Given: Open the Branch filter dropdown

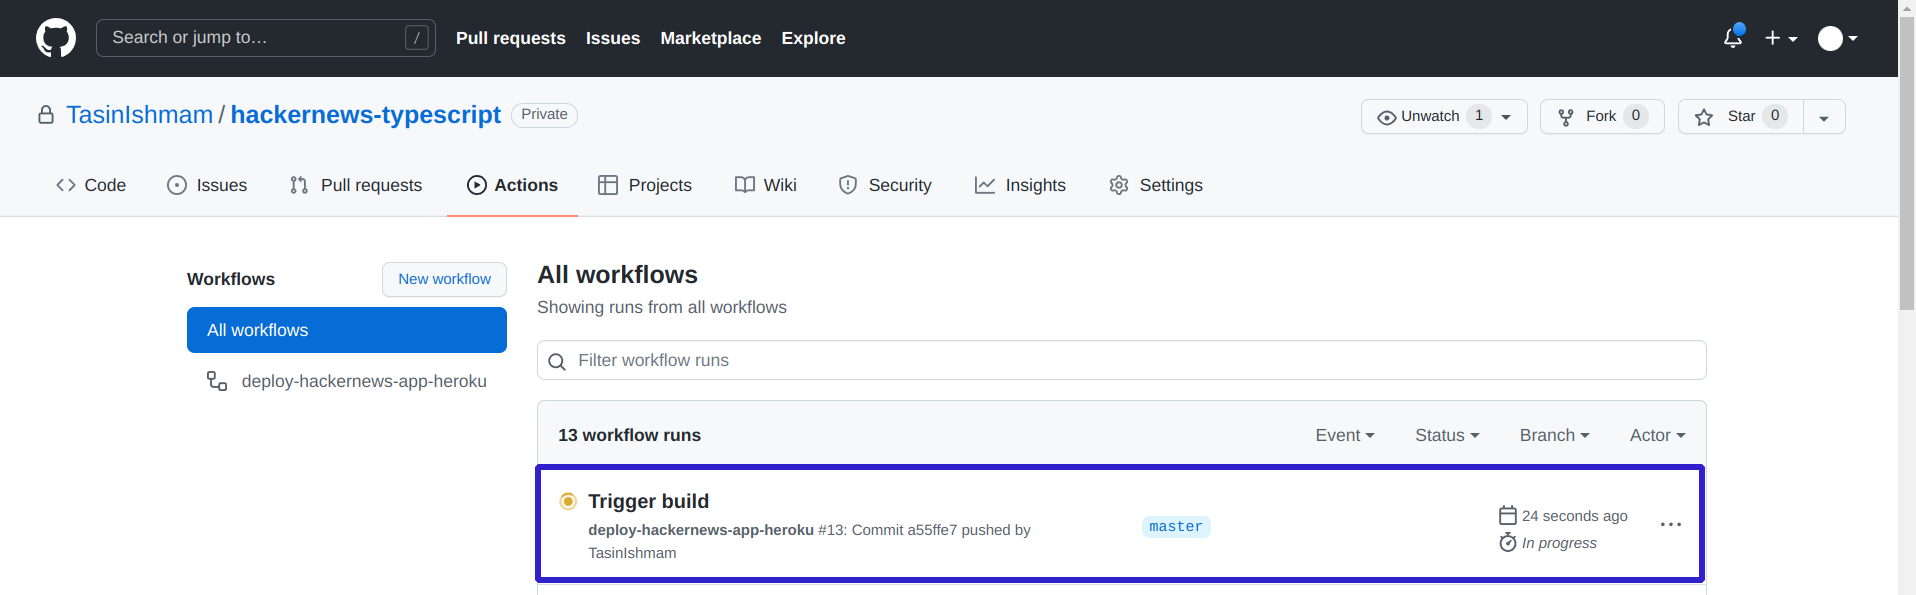Looking at the screenshot, I should (x=1554, y=435).
